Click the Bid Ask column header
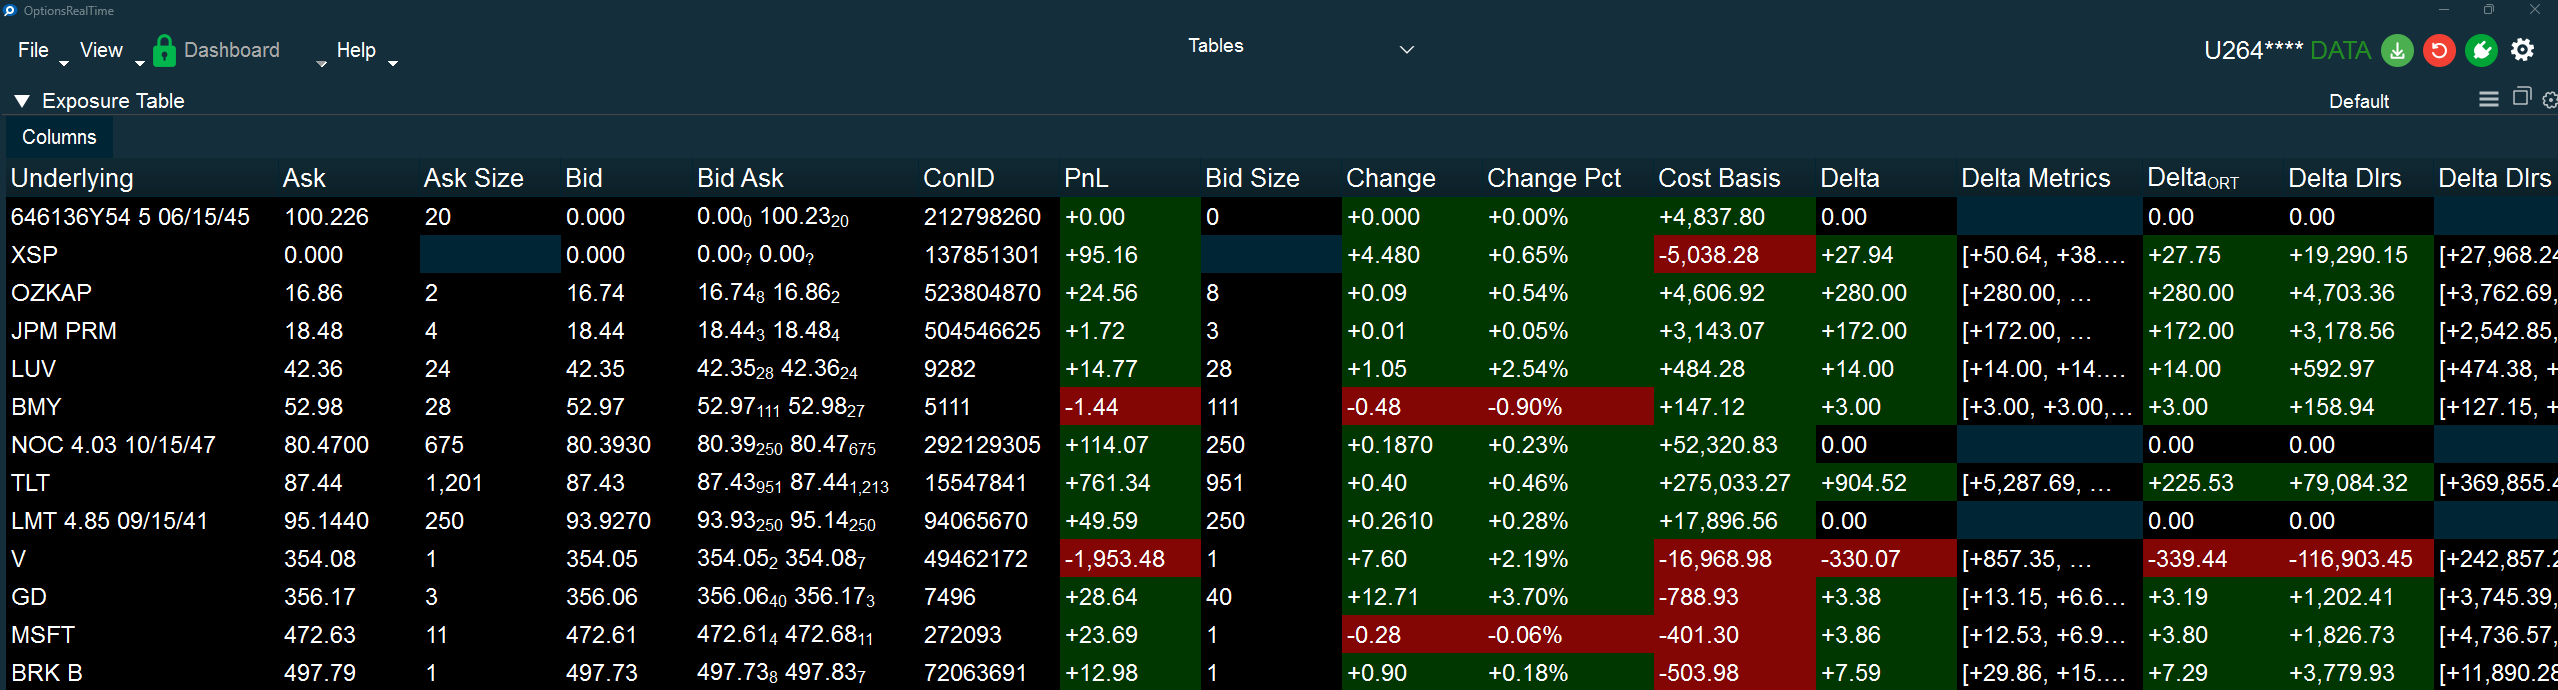 pyautogui.click(x=740, y=178)
